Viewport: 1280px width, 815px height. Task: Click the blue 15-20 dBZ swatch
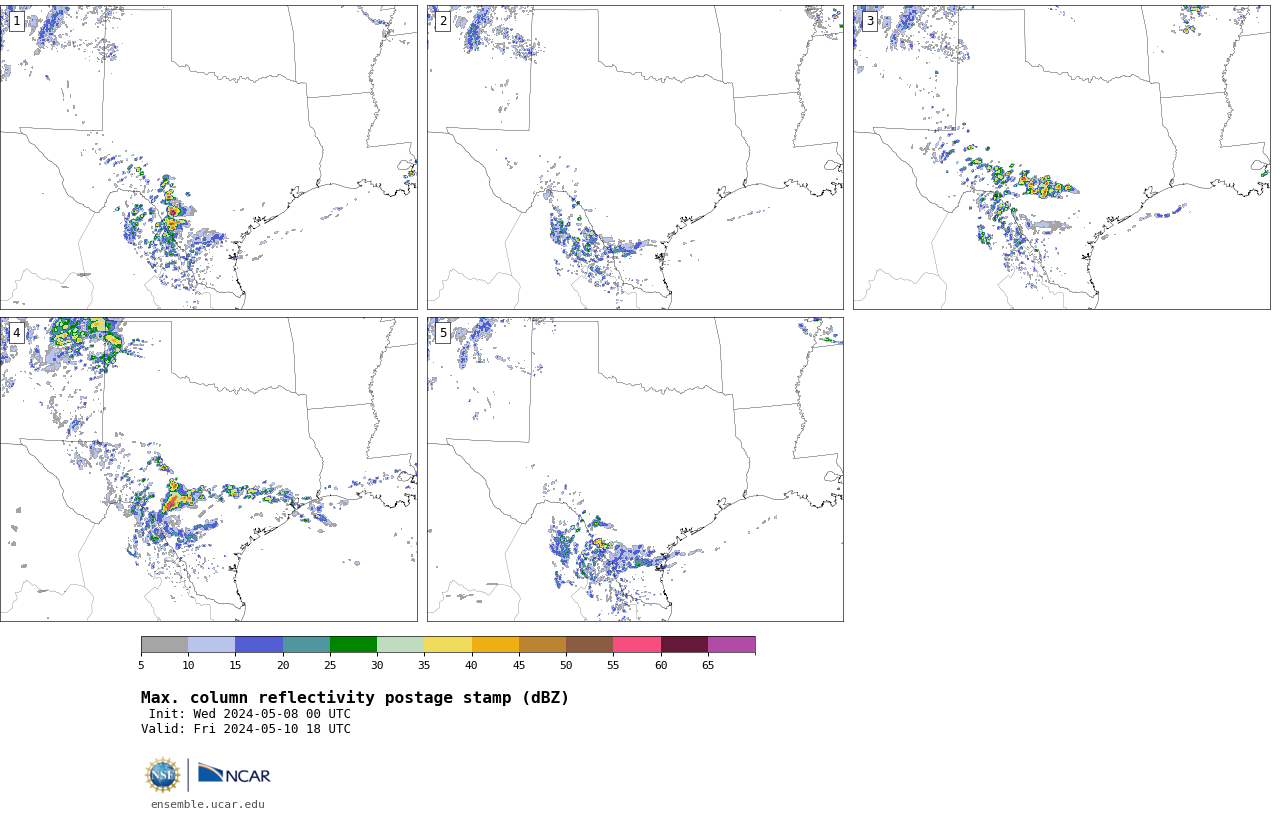click(259, 644)
